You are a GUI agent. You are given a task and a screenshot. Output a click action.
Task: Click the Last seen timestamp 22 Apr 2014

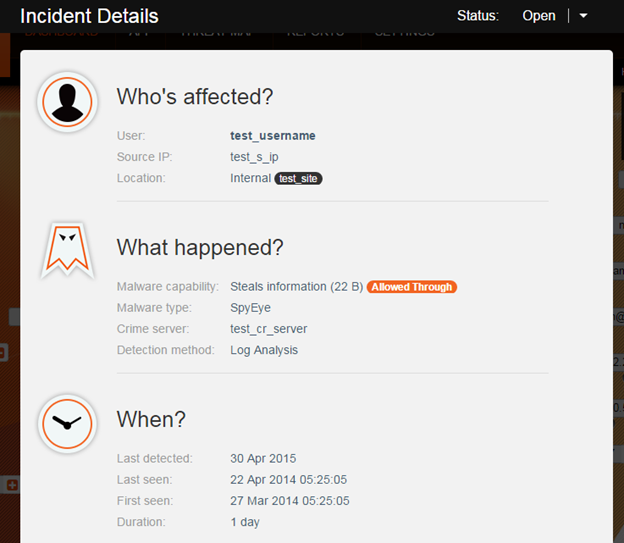[x=289, y=479]
